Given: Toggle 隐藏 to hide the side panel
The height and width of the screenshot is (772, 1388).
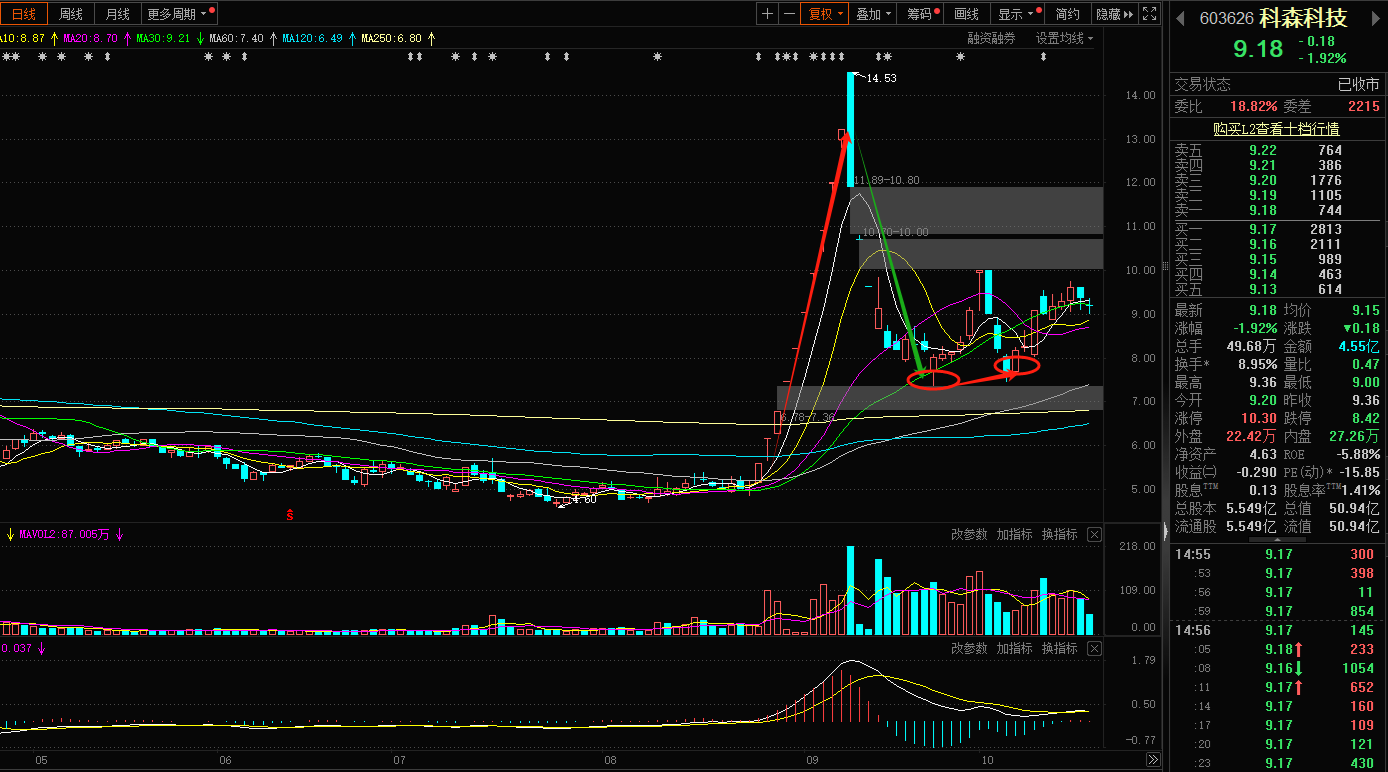Looking at the screenshot, I should (1114, 14).
